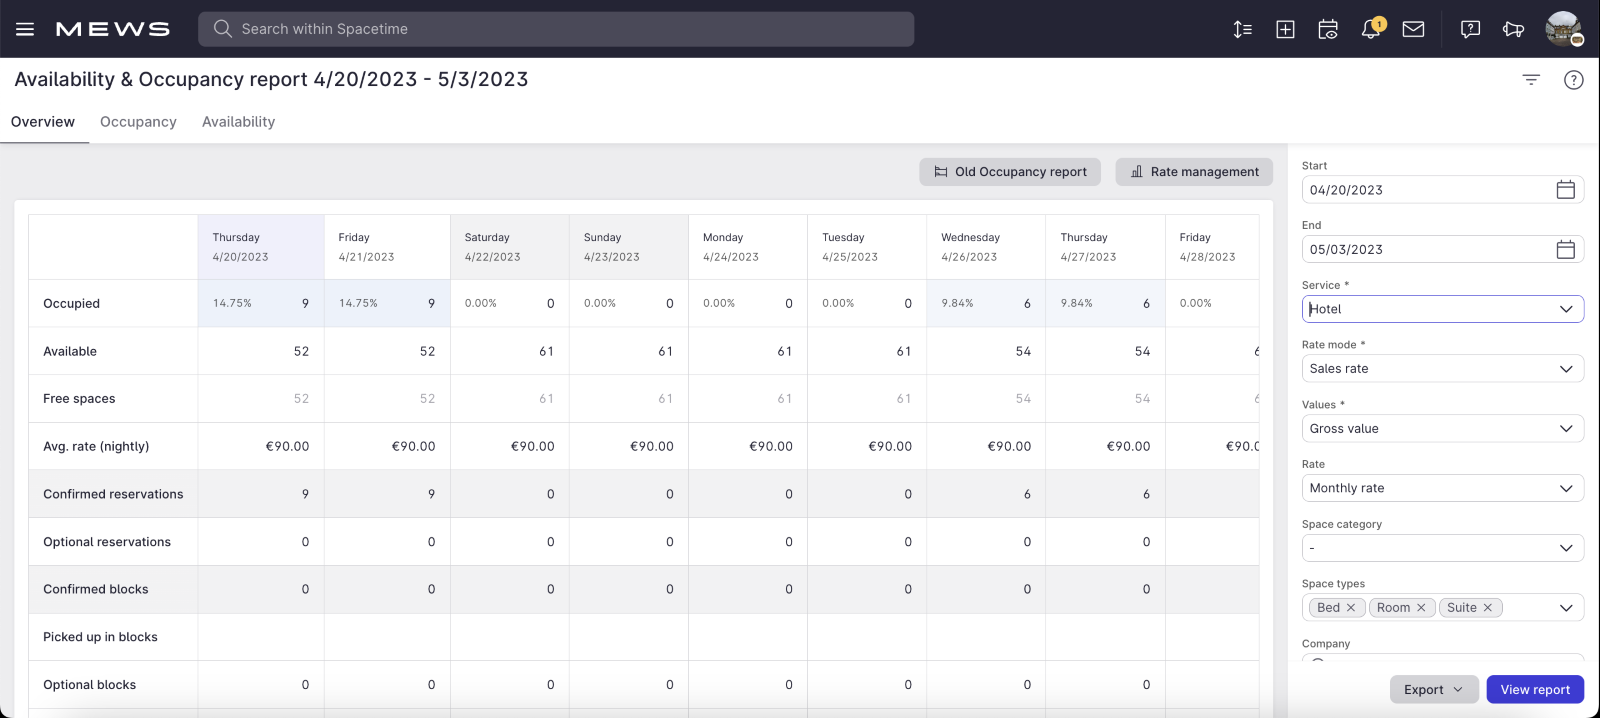Open the help question mark icon

pos(1573,80)
